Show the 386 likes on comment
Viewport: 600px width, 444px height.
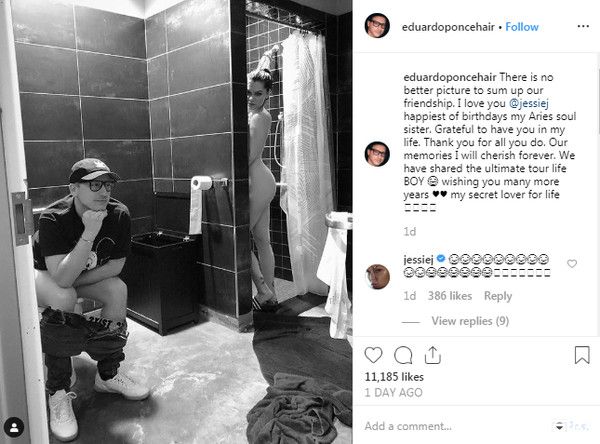(x=450, y=296)
